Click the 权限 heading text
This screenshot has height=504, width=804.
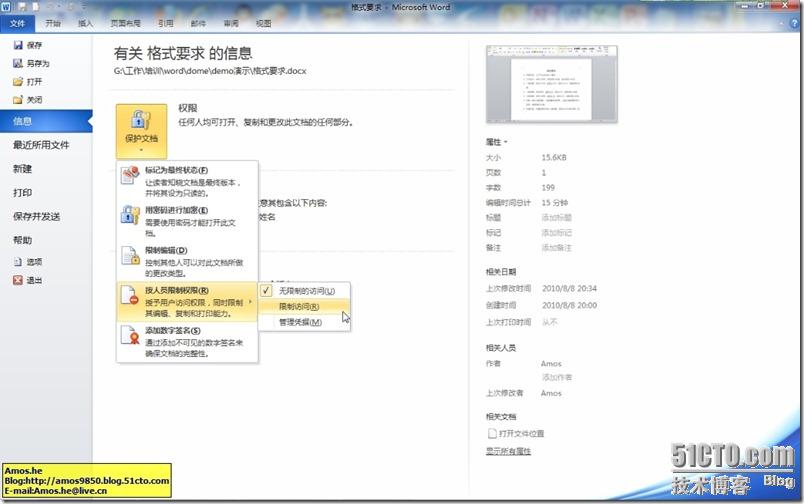[x=188, y=108]
